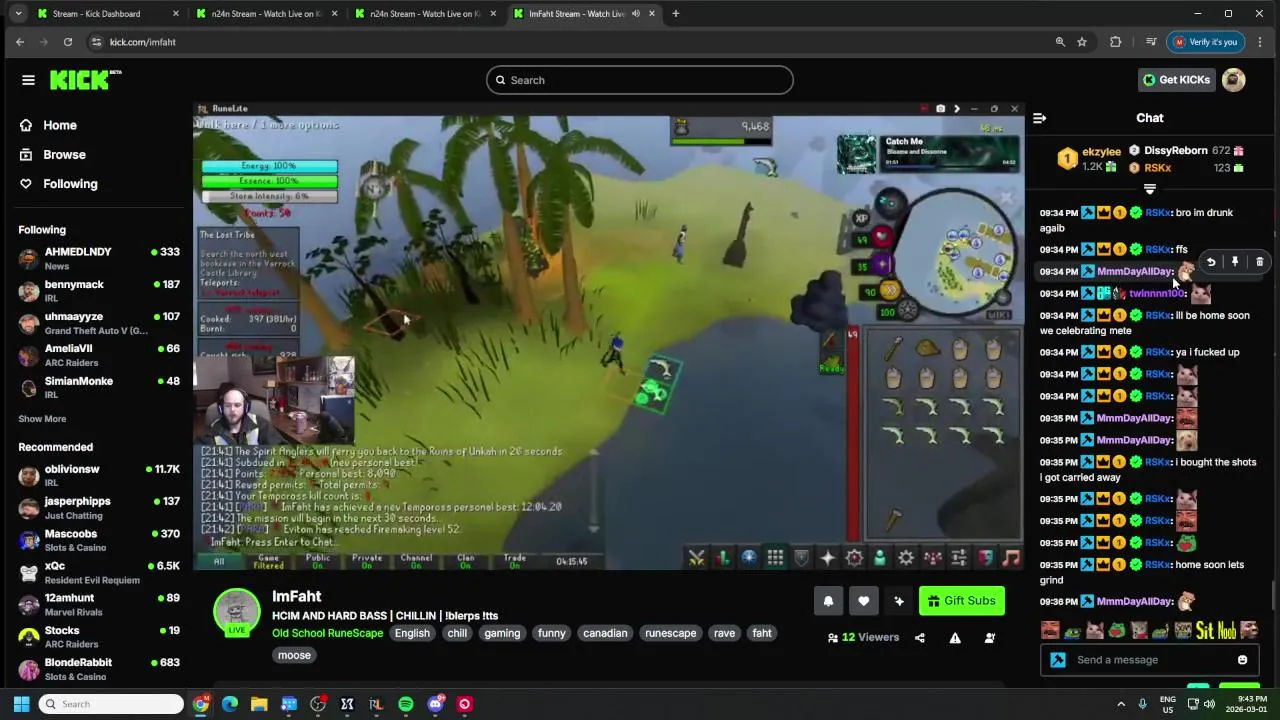This screenshot has height=720, width=1280.
Task: Share the stream via share icon
Action: [920, 638]
